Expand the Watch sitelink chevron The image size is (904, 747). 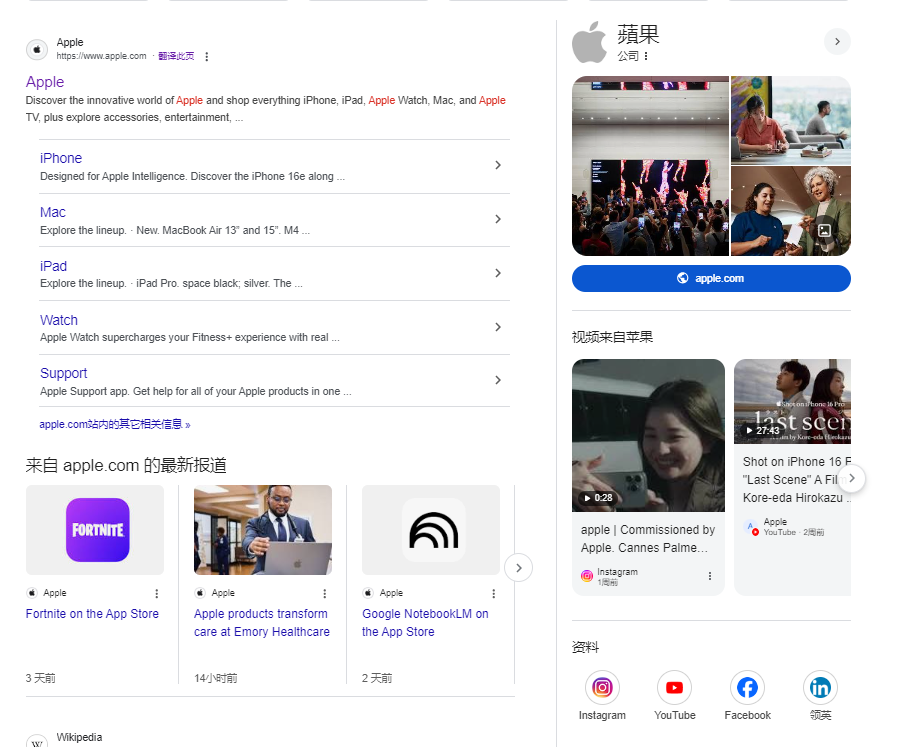(x=498, y=327)
